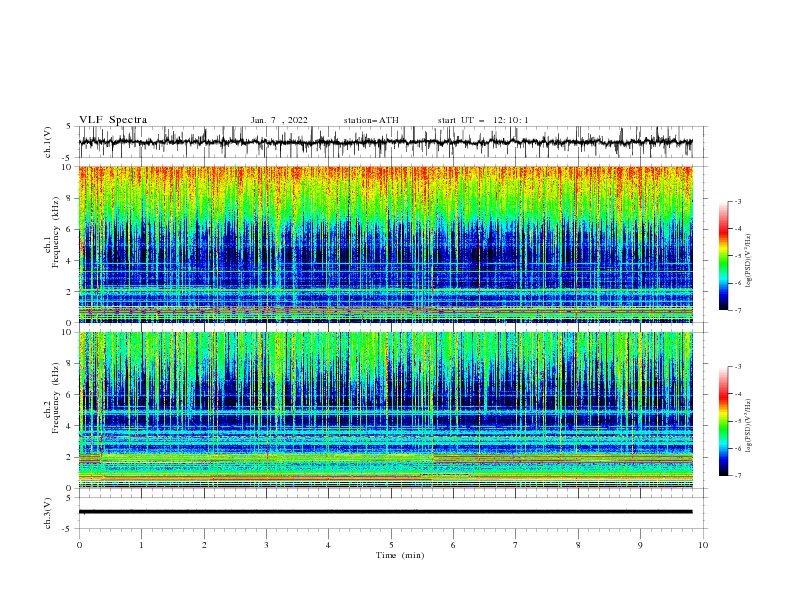This screenshot has width=792, height=612.
Task: Click the time axis tick label '0'
Action: coord(79,545)
